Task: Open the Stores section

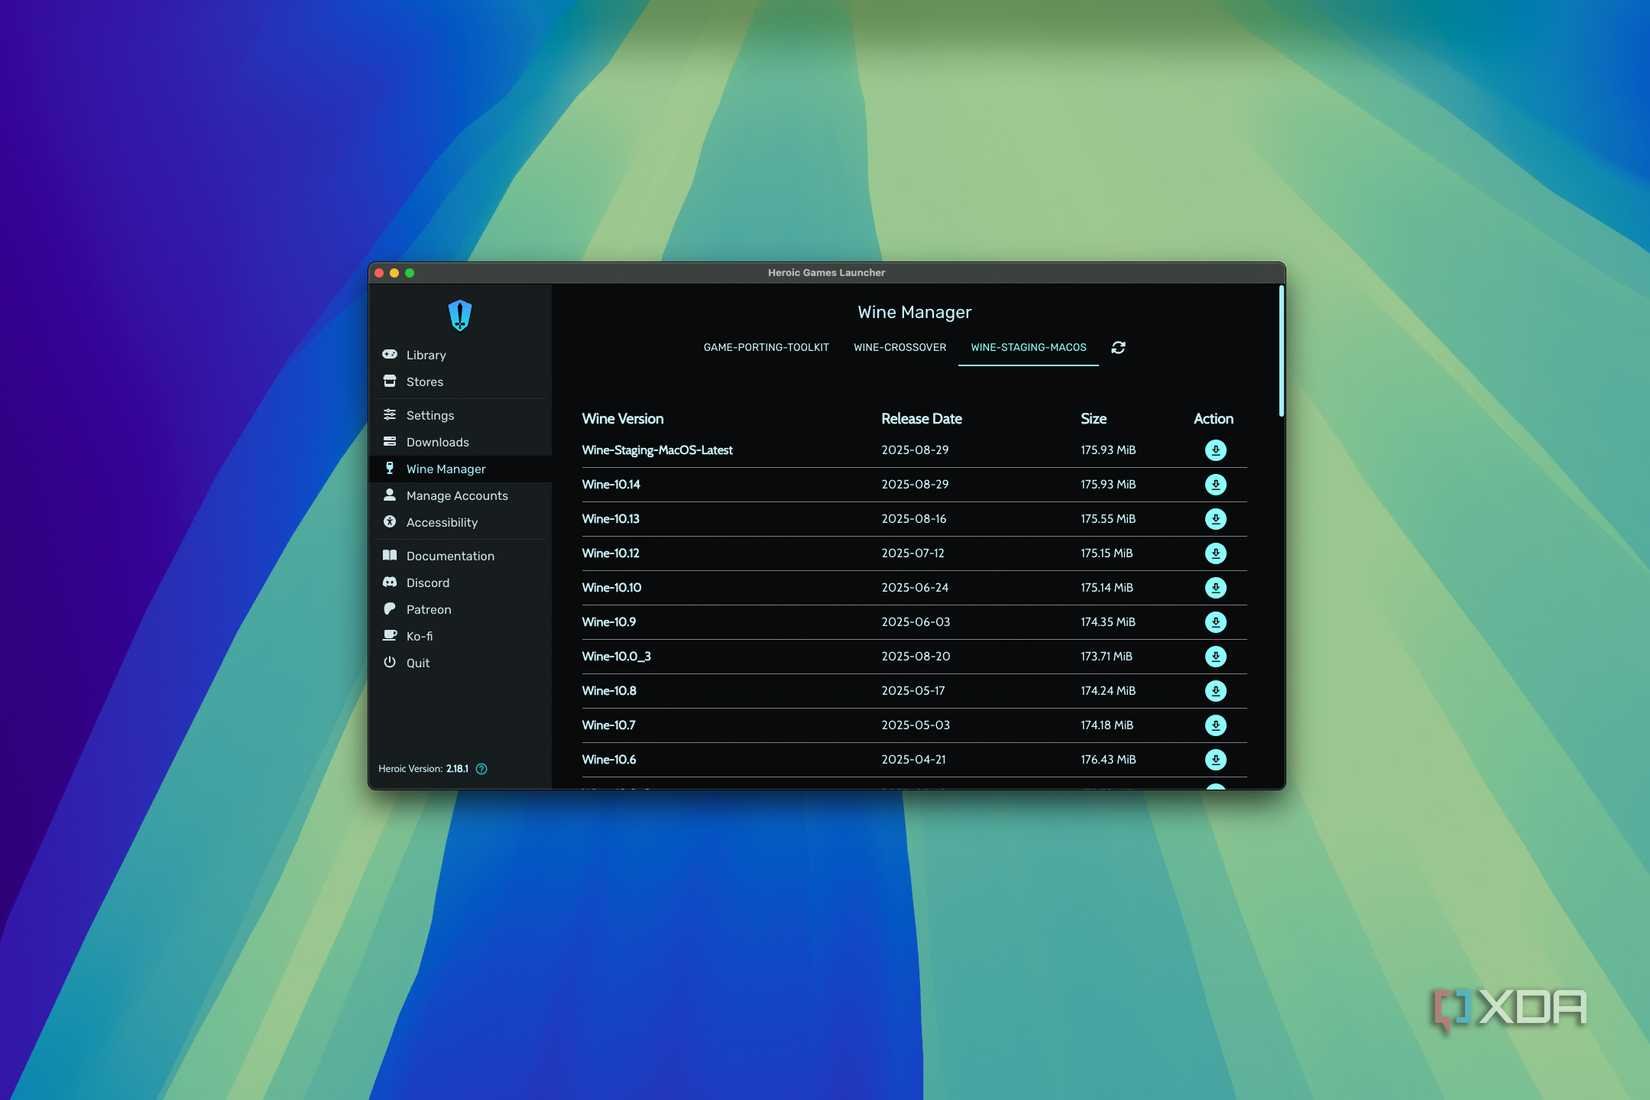Action: click(x=424, y=381)
